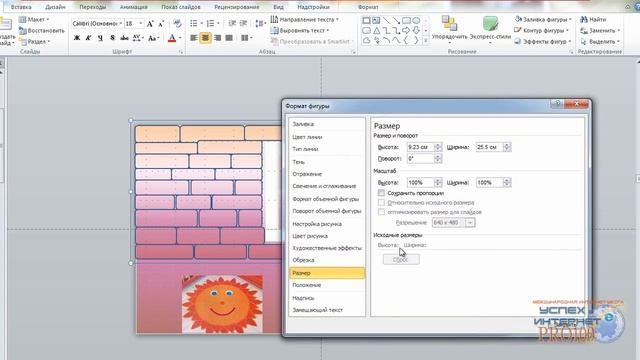Select Тень category in dialog
Image resolution: width=640 pixels, height=360 pixels.
pos(327,162)
